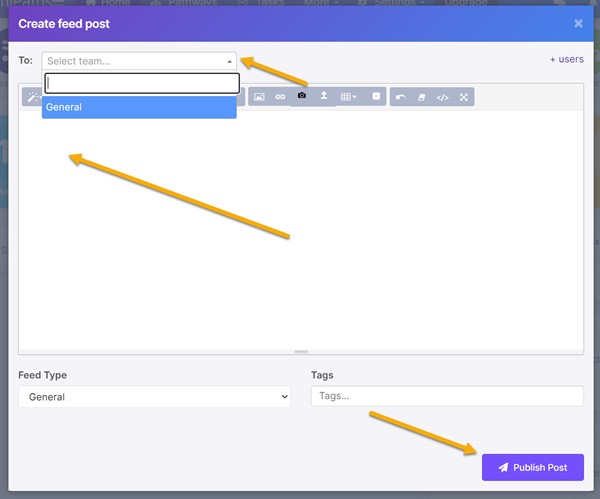
Task: Click the team search box in dropdown
Action: (x=142, y=83)
